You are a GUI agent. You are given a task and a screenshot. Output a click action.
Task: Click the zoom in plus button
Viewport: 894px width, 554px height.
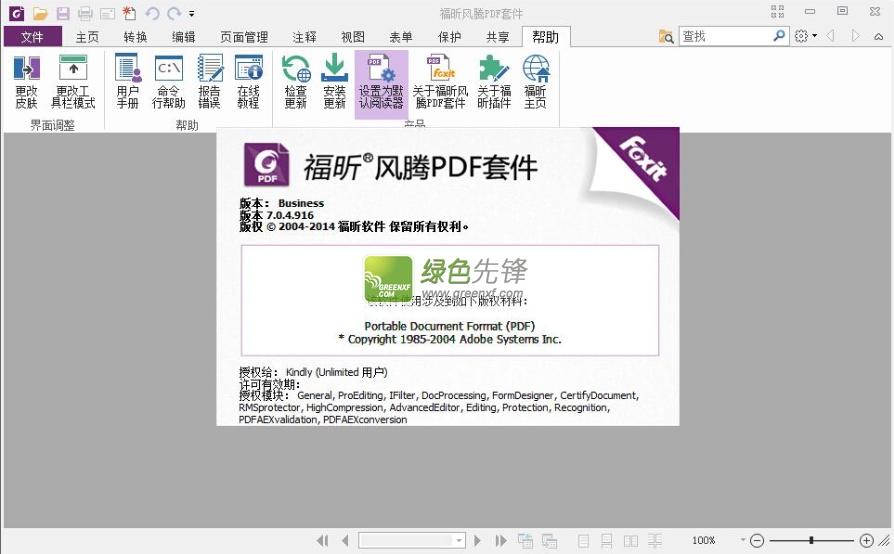867,540
